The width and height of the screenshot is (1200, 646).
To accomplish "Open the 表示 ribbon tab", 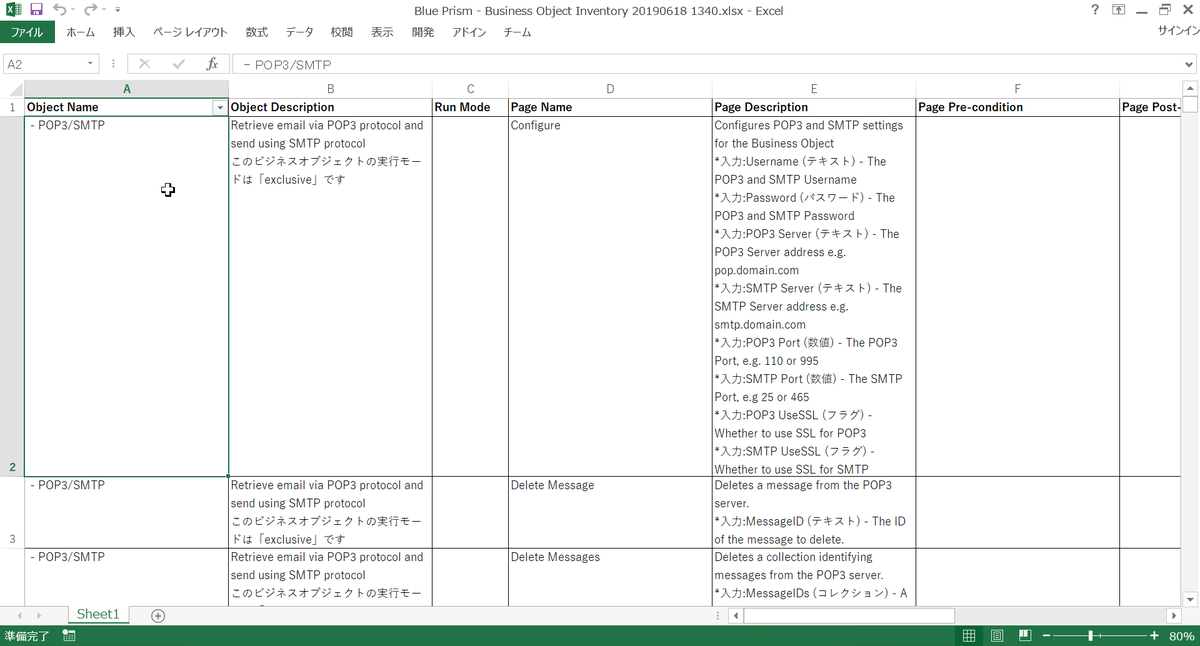I will (382, 32).
